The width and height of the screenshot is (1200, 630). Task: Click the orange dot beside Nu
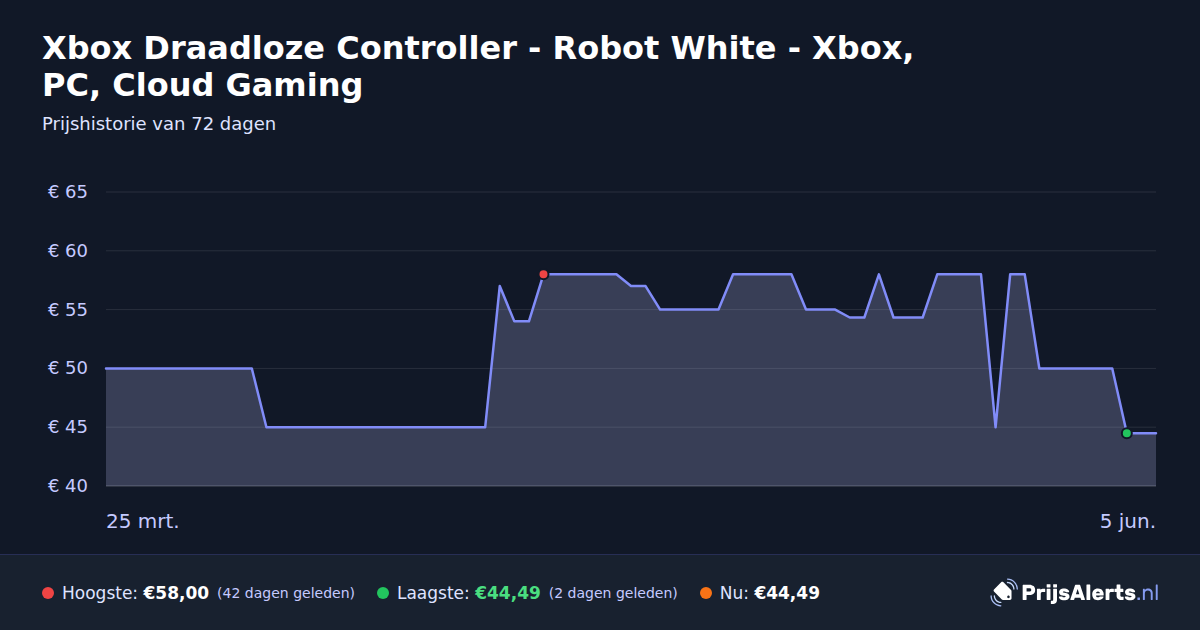point(706,593)
